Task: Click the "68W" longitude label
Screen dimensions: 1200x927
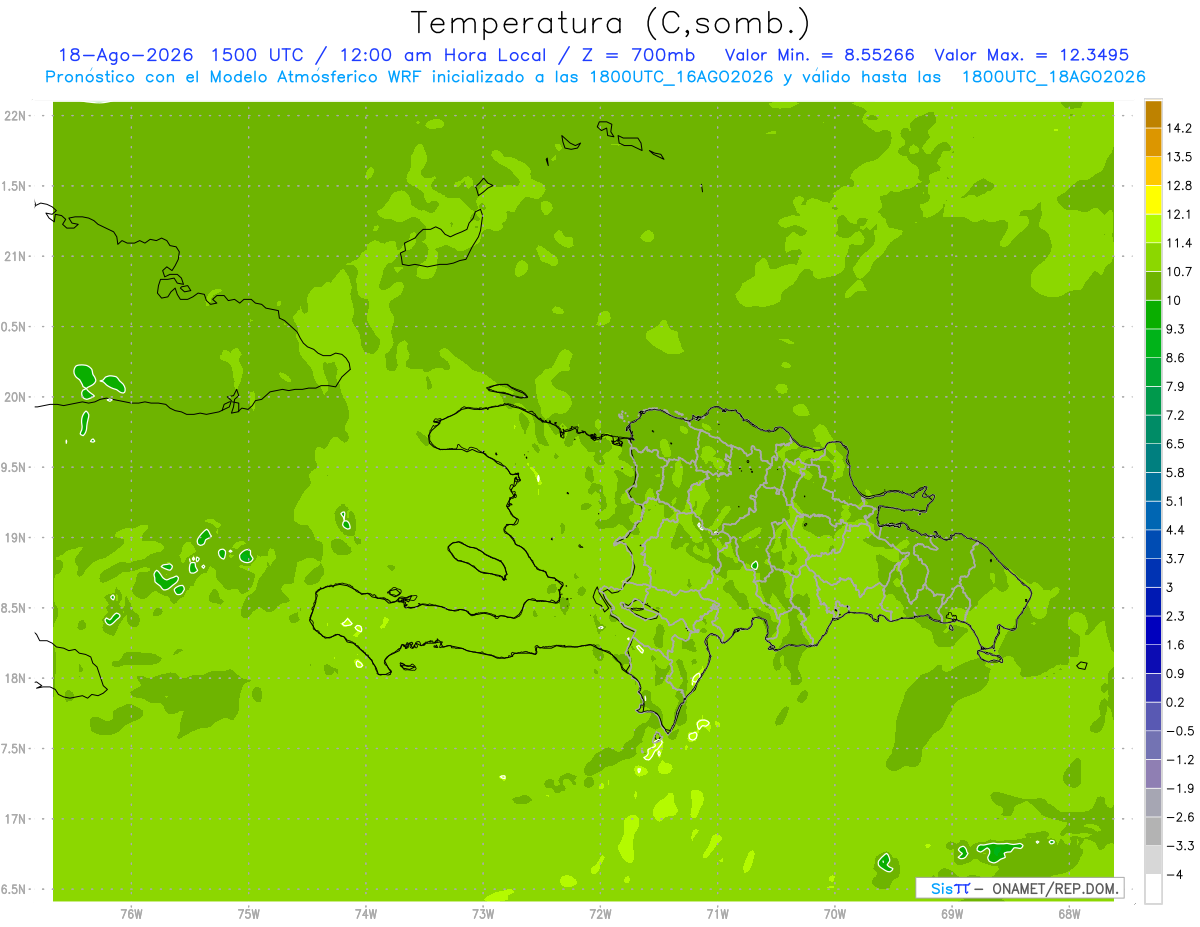Action: [1069, 914]
